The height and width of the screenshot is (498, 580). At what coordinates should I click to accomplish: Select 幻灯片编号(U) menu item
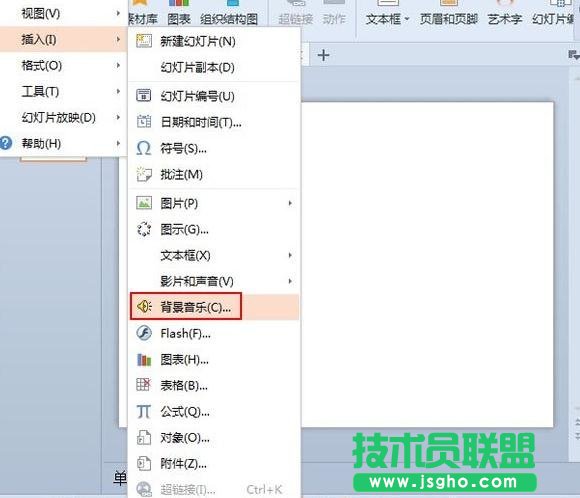click(x=214, y=96)
